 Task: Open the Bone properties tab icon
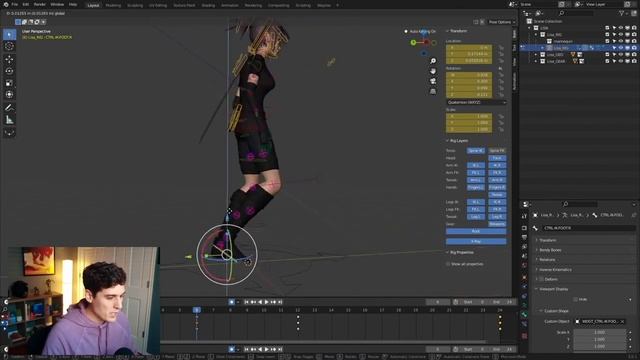coord(524,314)
